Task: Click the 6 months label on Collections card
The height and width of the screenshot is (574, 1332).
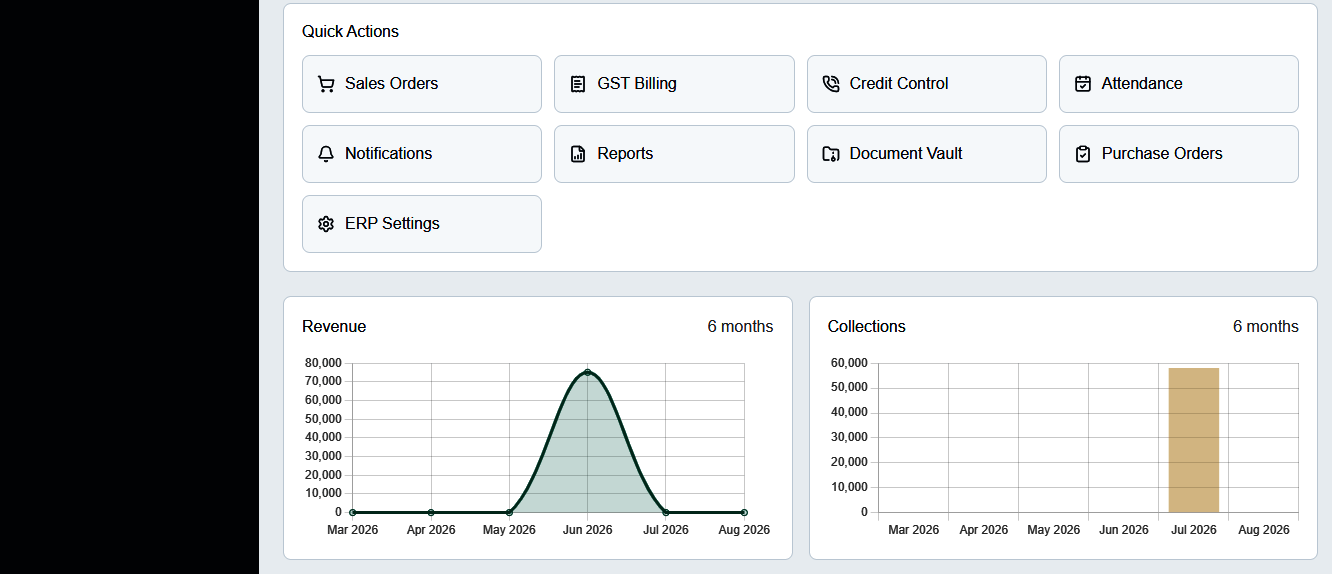Action: click(x=1266, y=327)
